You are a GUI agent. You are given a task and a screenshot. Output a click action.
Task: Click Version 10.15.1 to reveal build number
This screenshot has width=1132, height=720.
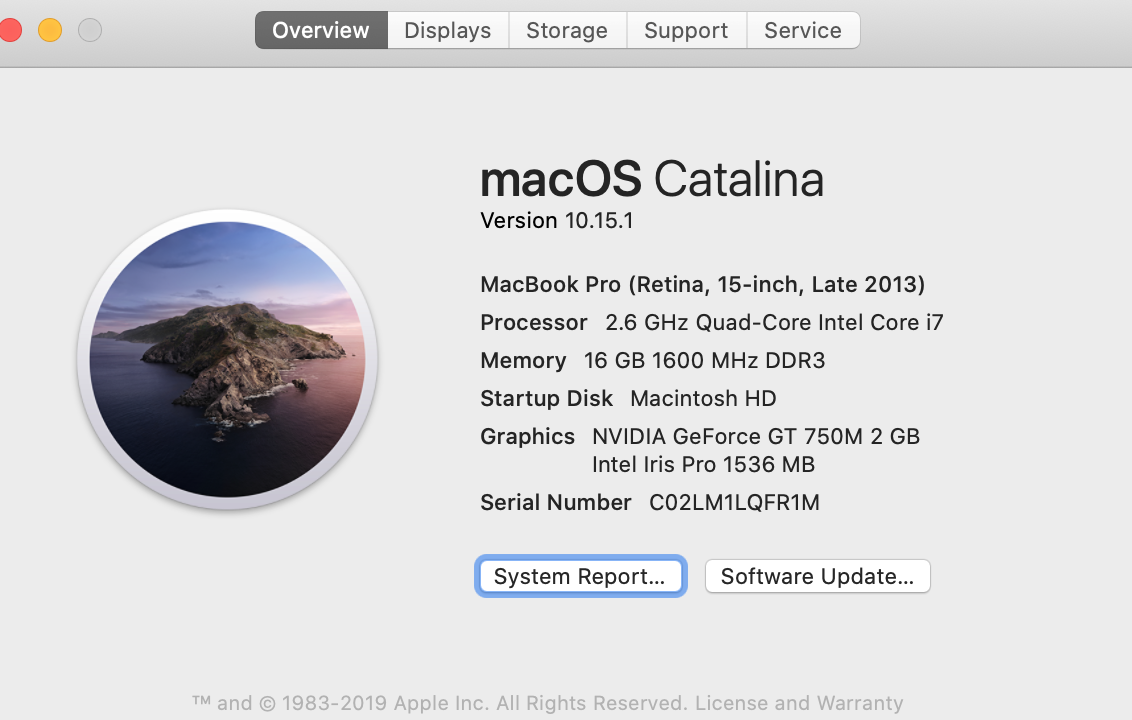[557, 221]
